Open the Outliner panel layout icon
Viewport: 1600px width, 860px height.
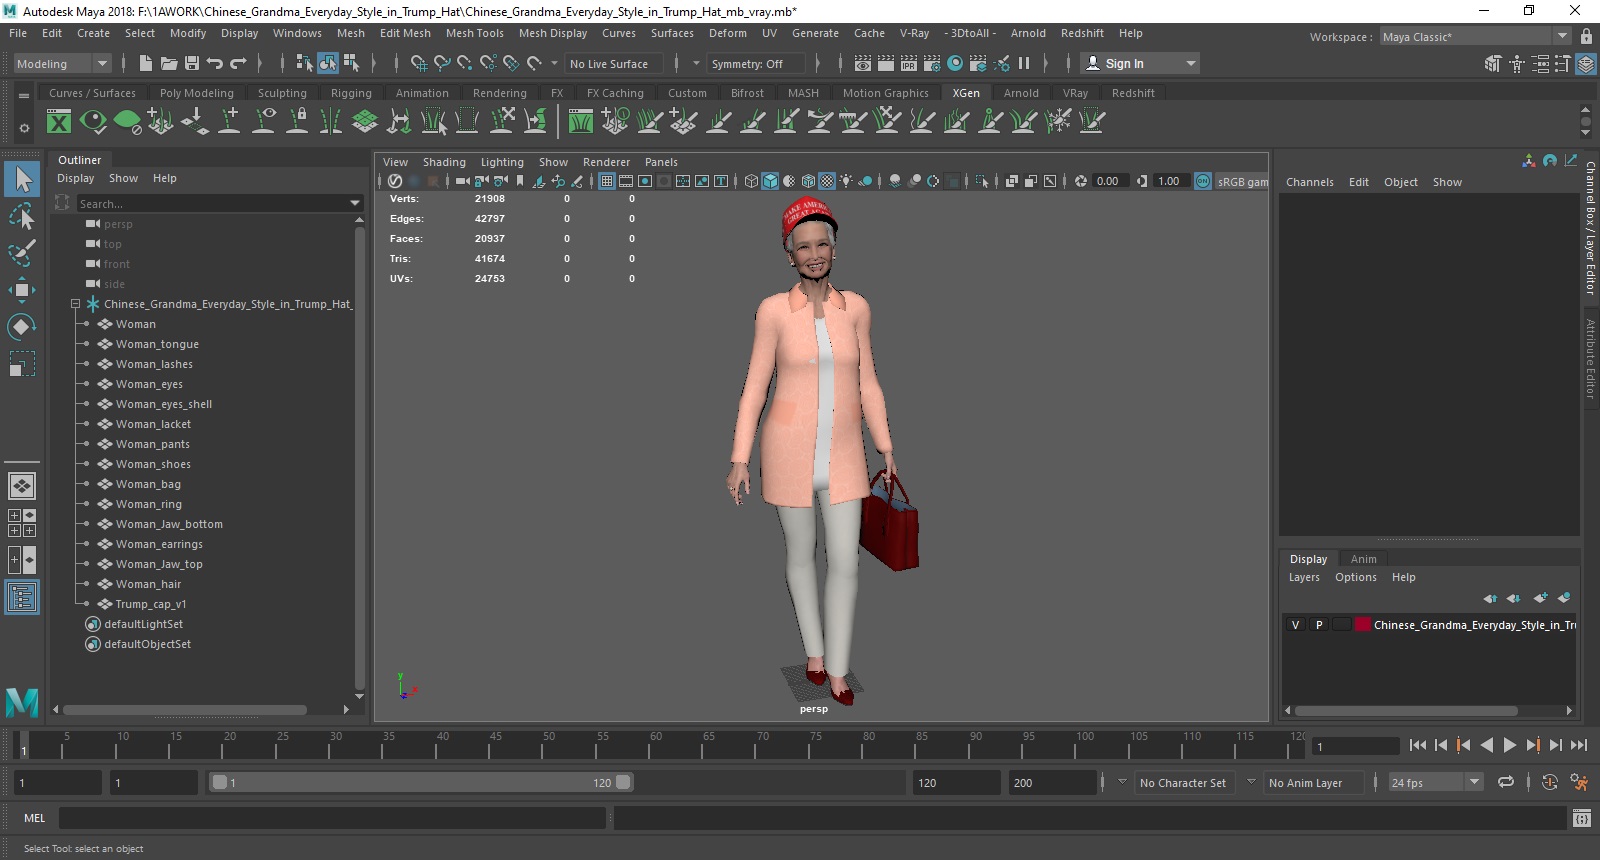[x=22, y=597]
